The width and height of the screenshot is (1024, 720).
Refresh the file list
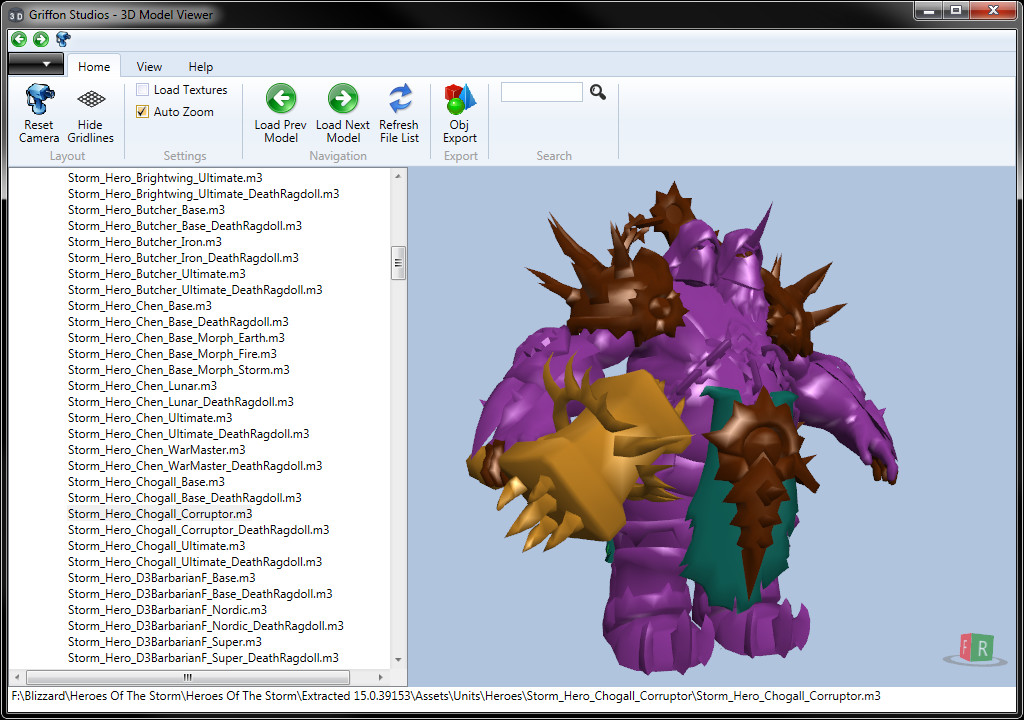pyautogui.click(x=399, y=114)
